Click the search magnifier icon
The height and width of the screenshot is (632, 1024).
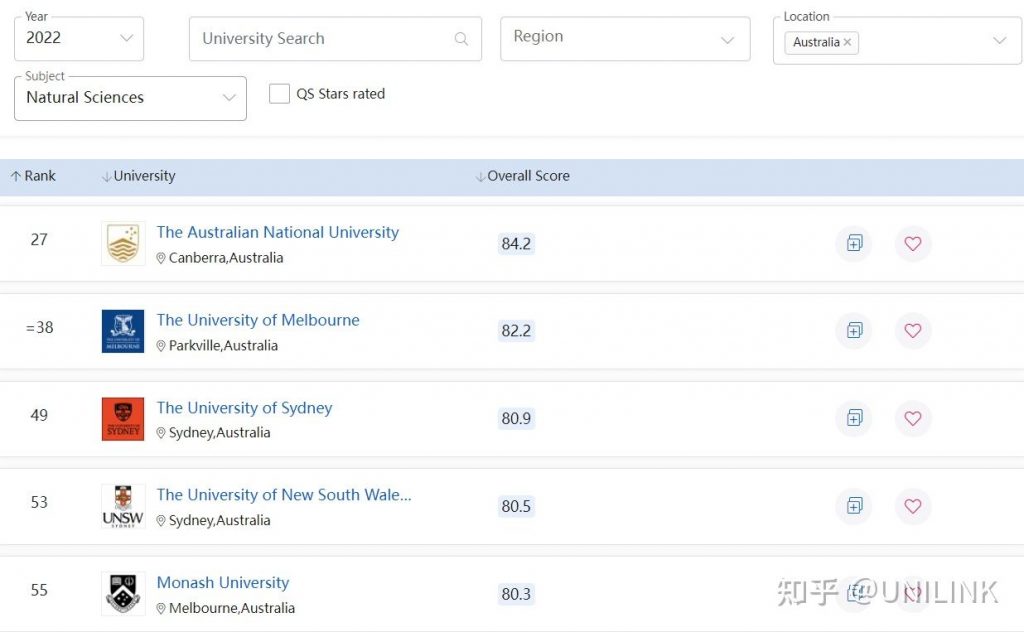point(461,39)
